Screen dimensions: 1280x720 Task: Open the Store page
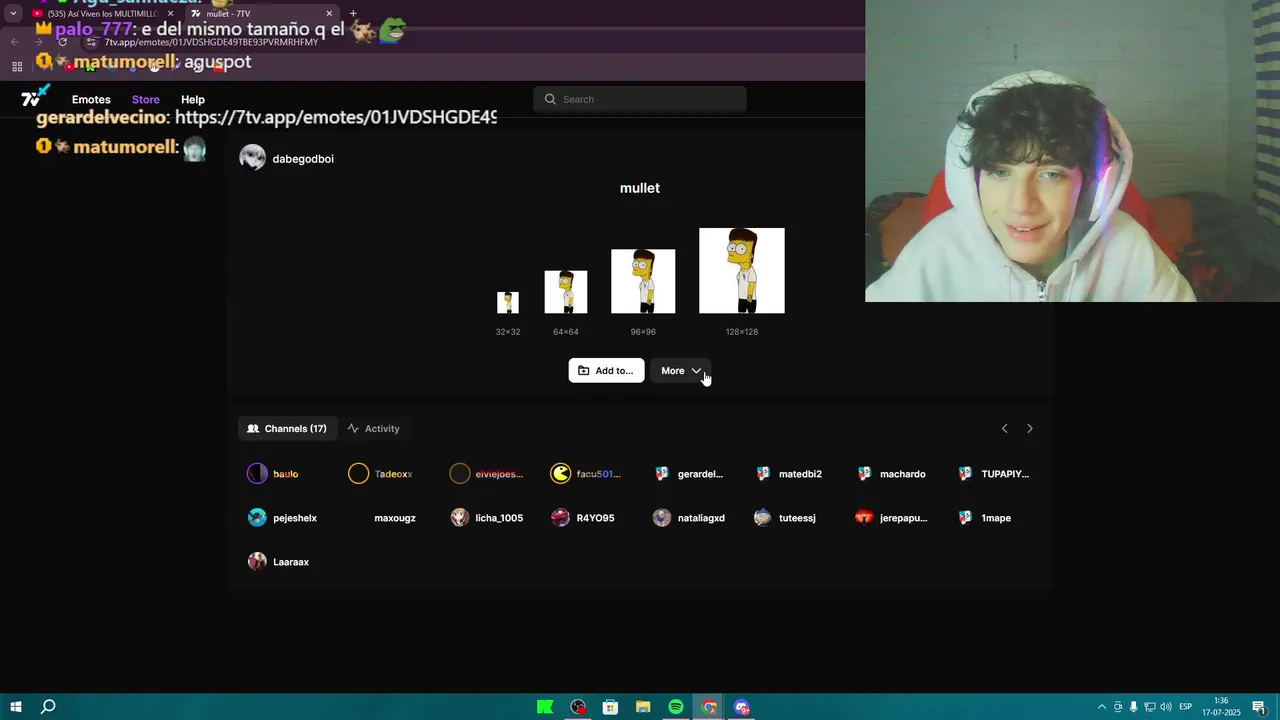point(146,100)
